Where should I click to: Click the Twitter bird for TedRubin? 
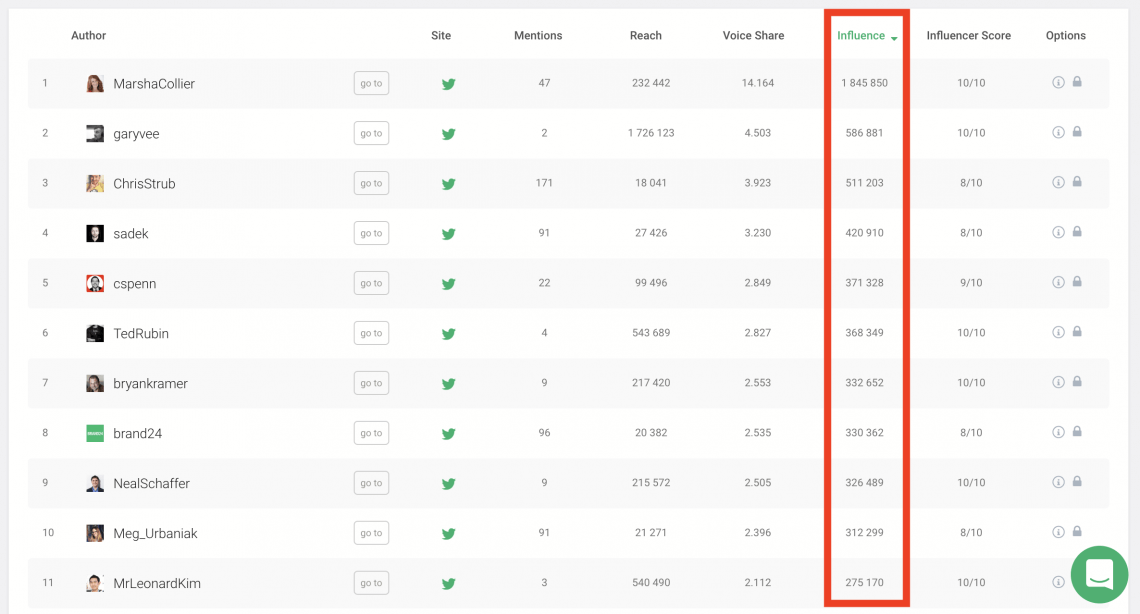point(449,334)
